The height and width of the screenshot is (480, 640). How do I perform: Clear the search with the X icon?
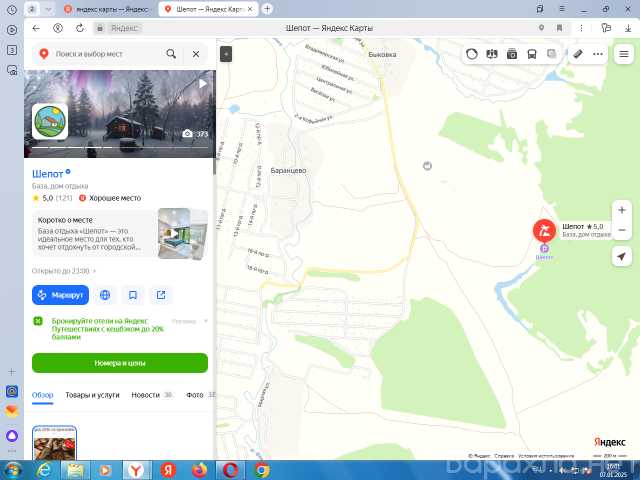tap(196, 54)
